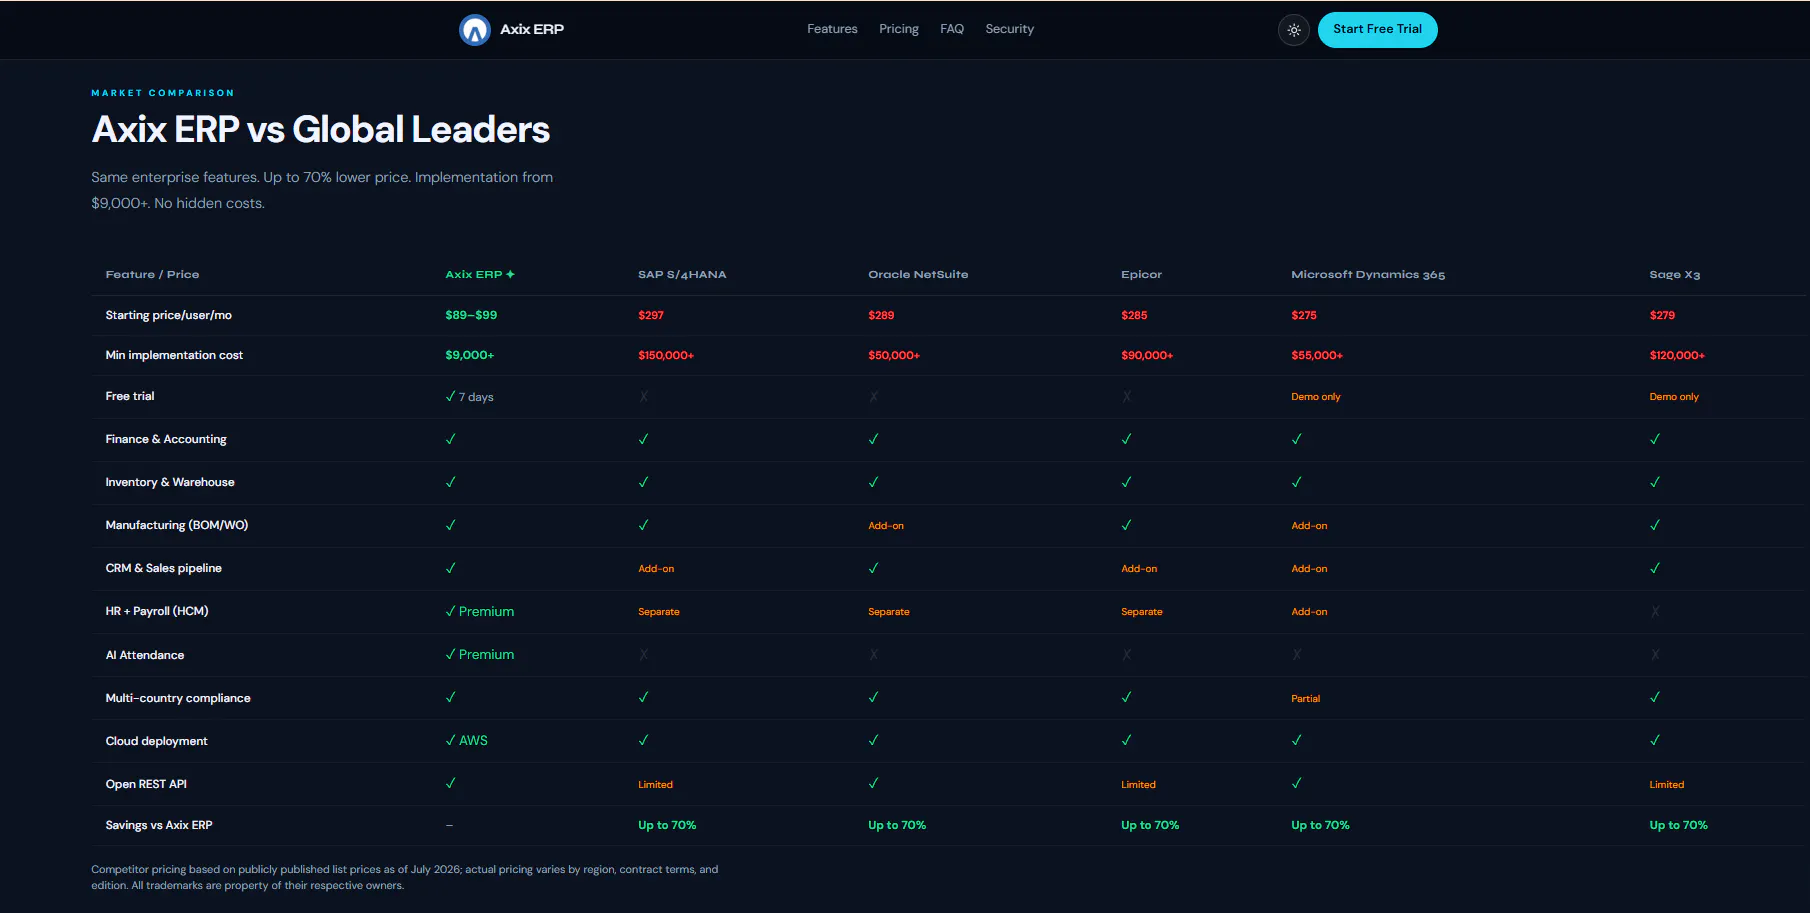Click the 'MARKET COMPARISON' label
The width and height of the screenshot is (1810, 913).
click(163, 93)
